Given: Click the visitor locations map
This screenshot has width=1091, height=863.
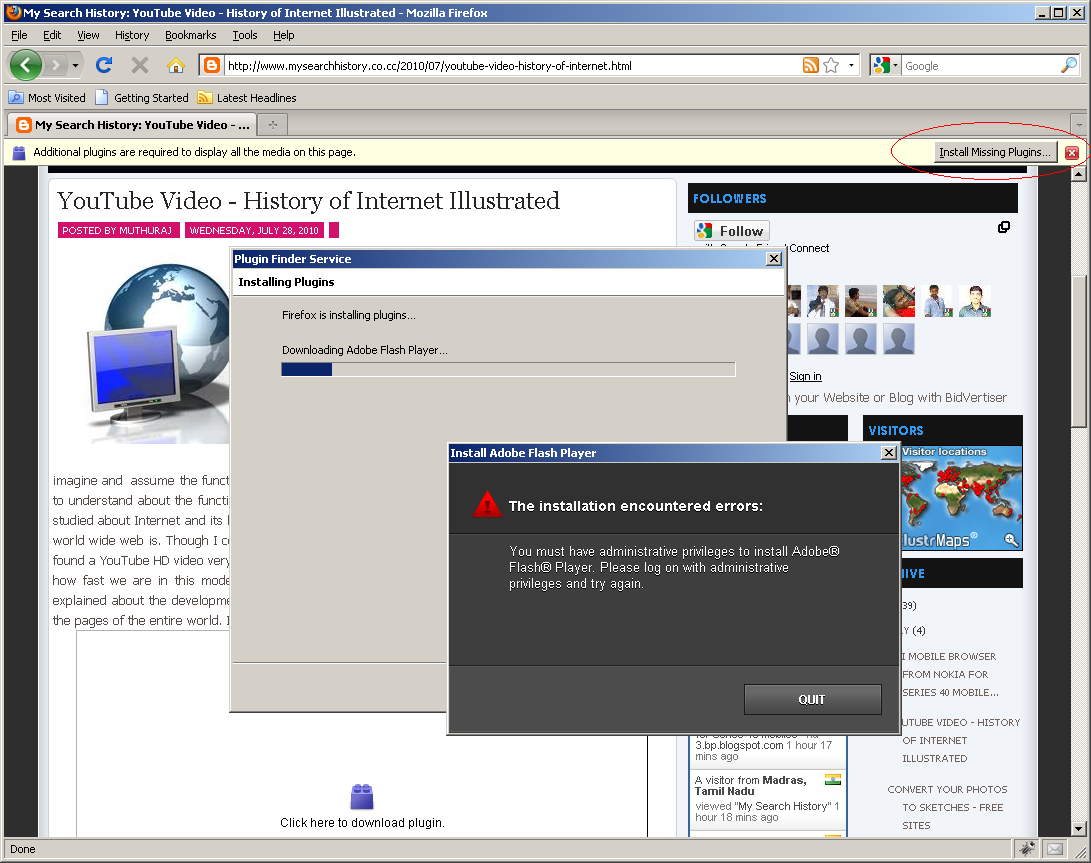Looking at the screenshot, I should click(962, 498).
